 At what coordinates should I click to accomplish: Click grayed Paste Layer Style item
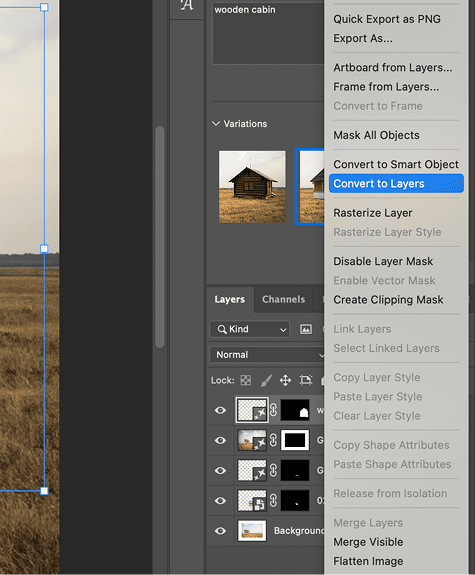click(x=377, y=397)
